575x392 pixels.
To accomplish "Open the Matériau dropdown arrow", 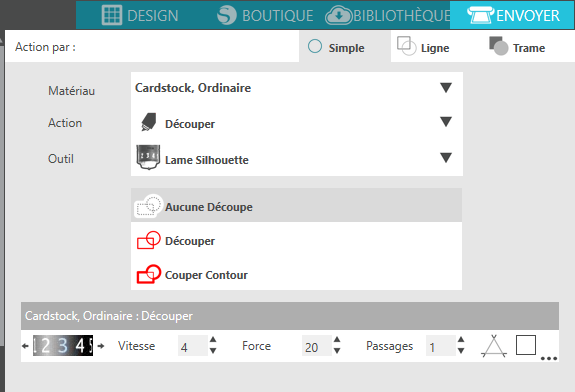I will (446, 88).
